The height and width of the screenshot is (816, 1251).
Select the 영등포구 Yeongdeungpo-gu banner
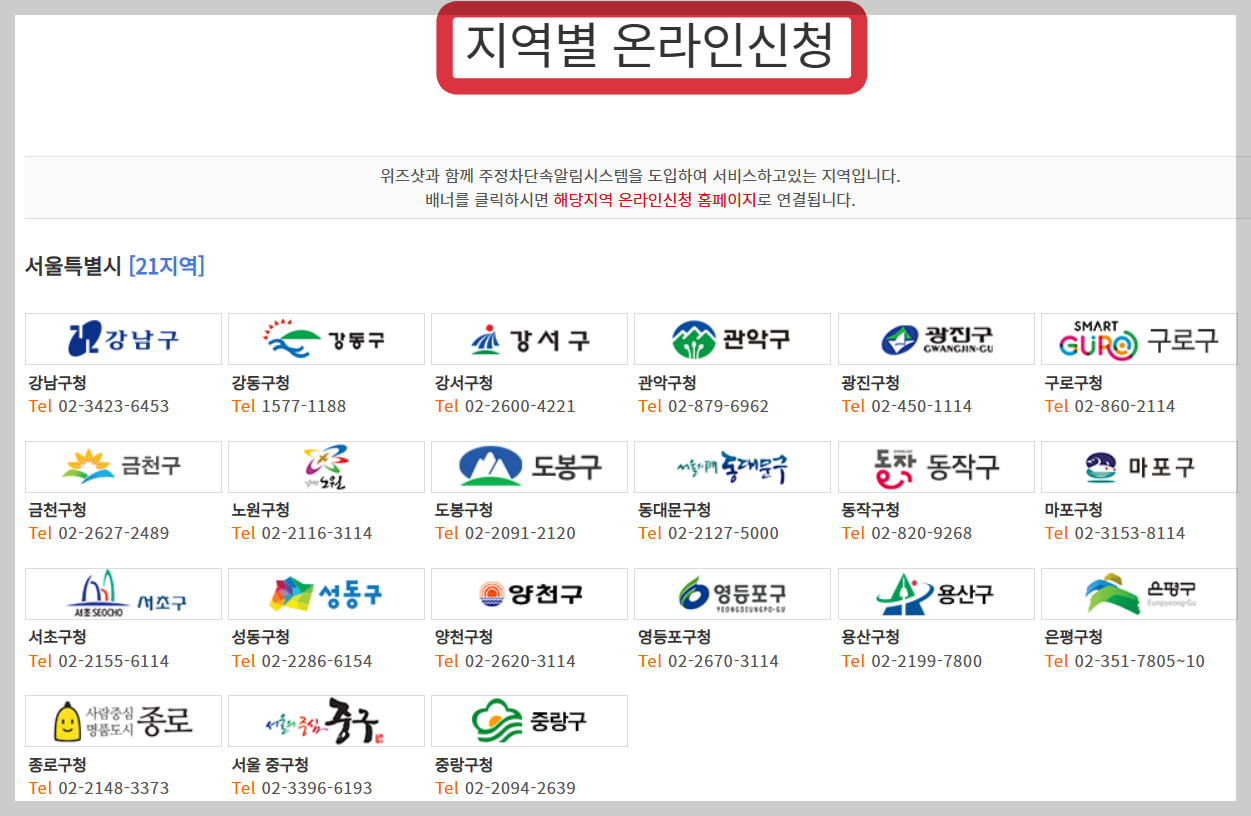[x=732, y=594]
